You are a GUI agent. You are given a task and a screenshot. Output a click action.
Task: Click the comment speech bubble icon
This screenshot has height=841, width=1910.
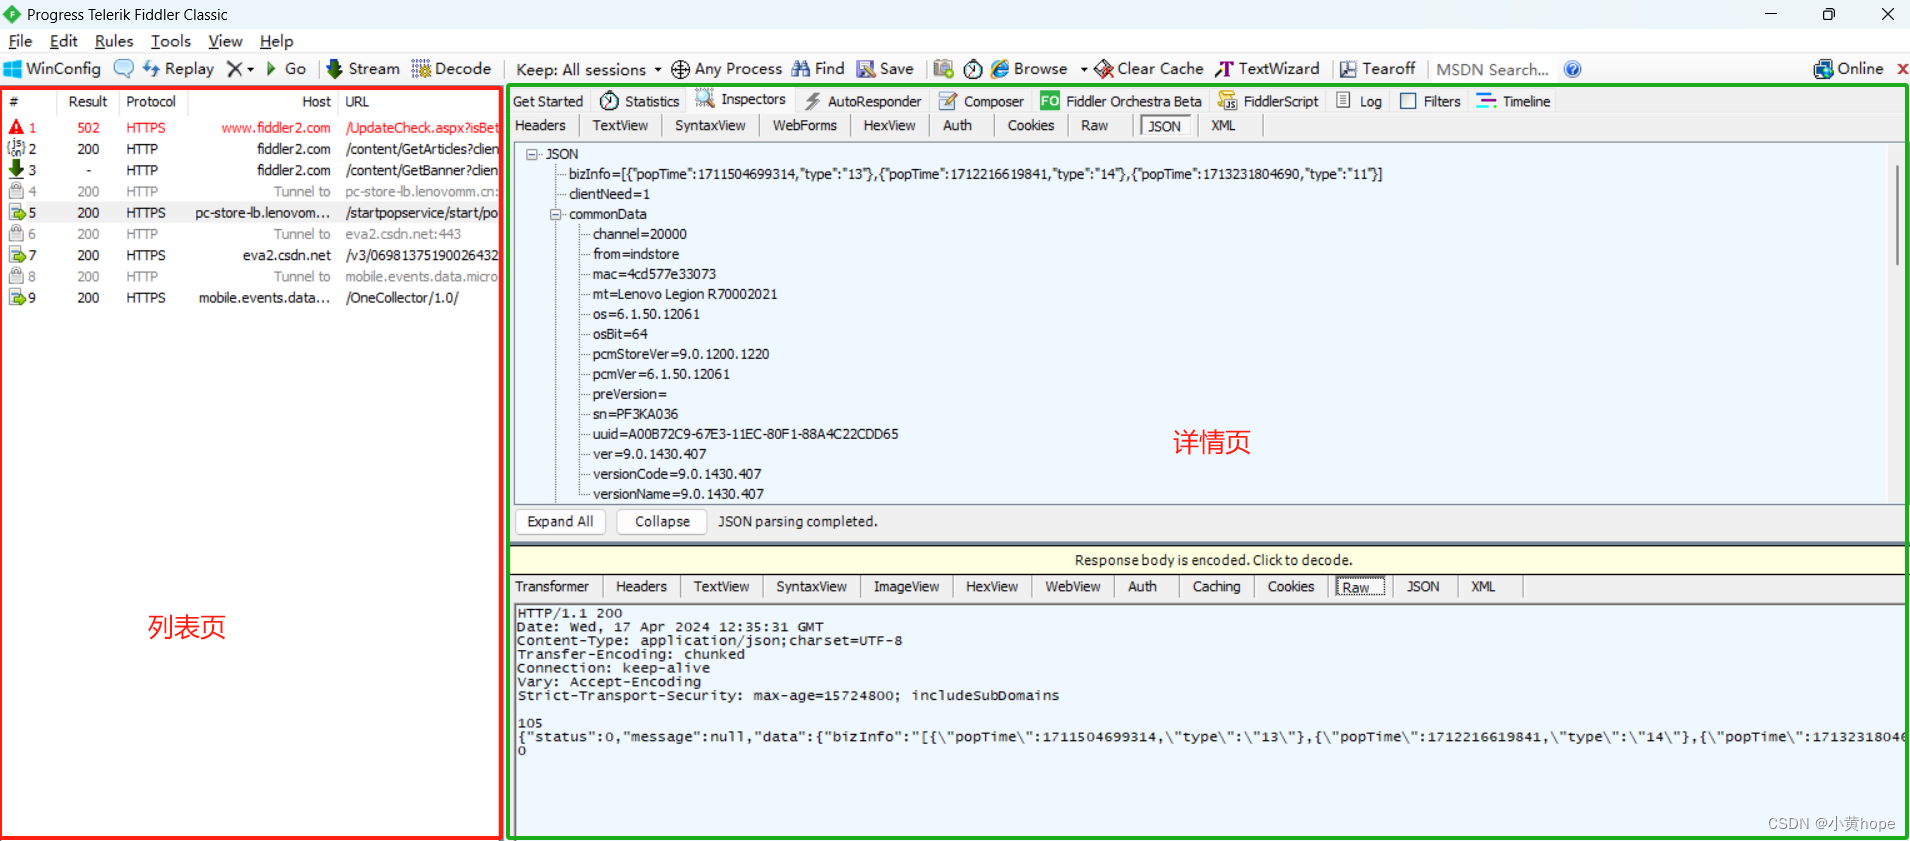point(123,69)
